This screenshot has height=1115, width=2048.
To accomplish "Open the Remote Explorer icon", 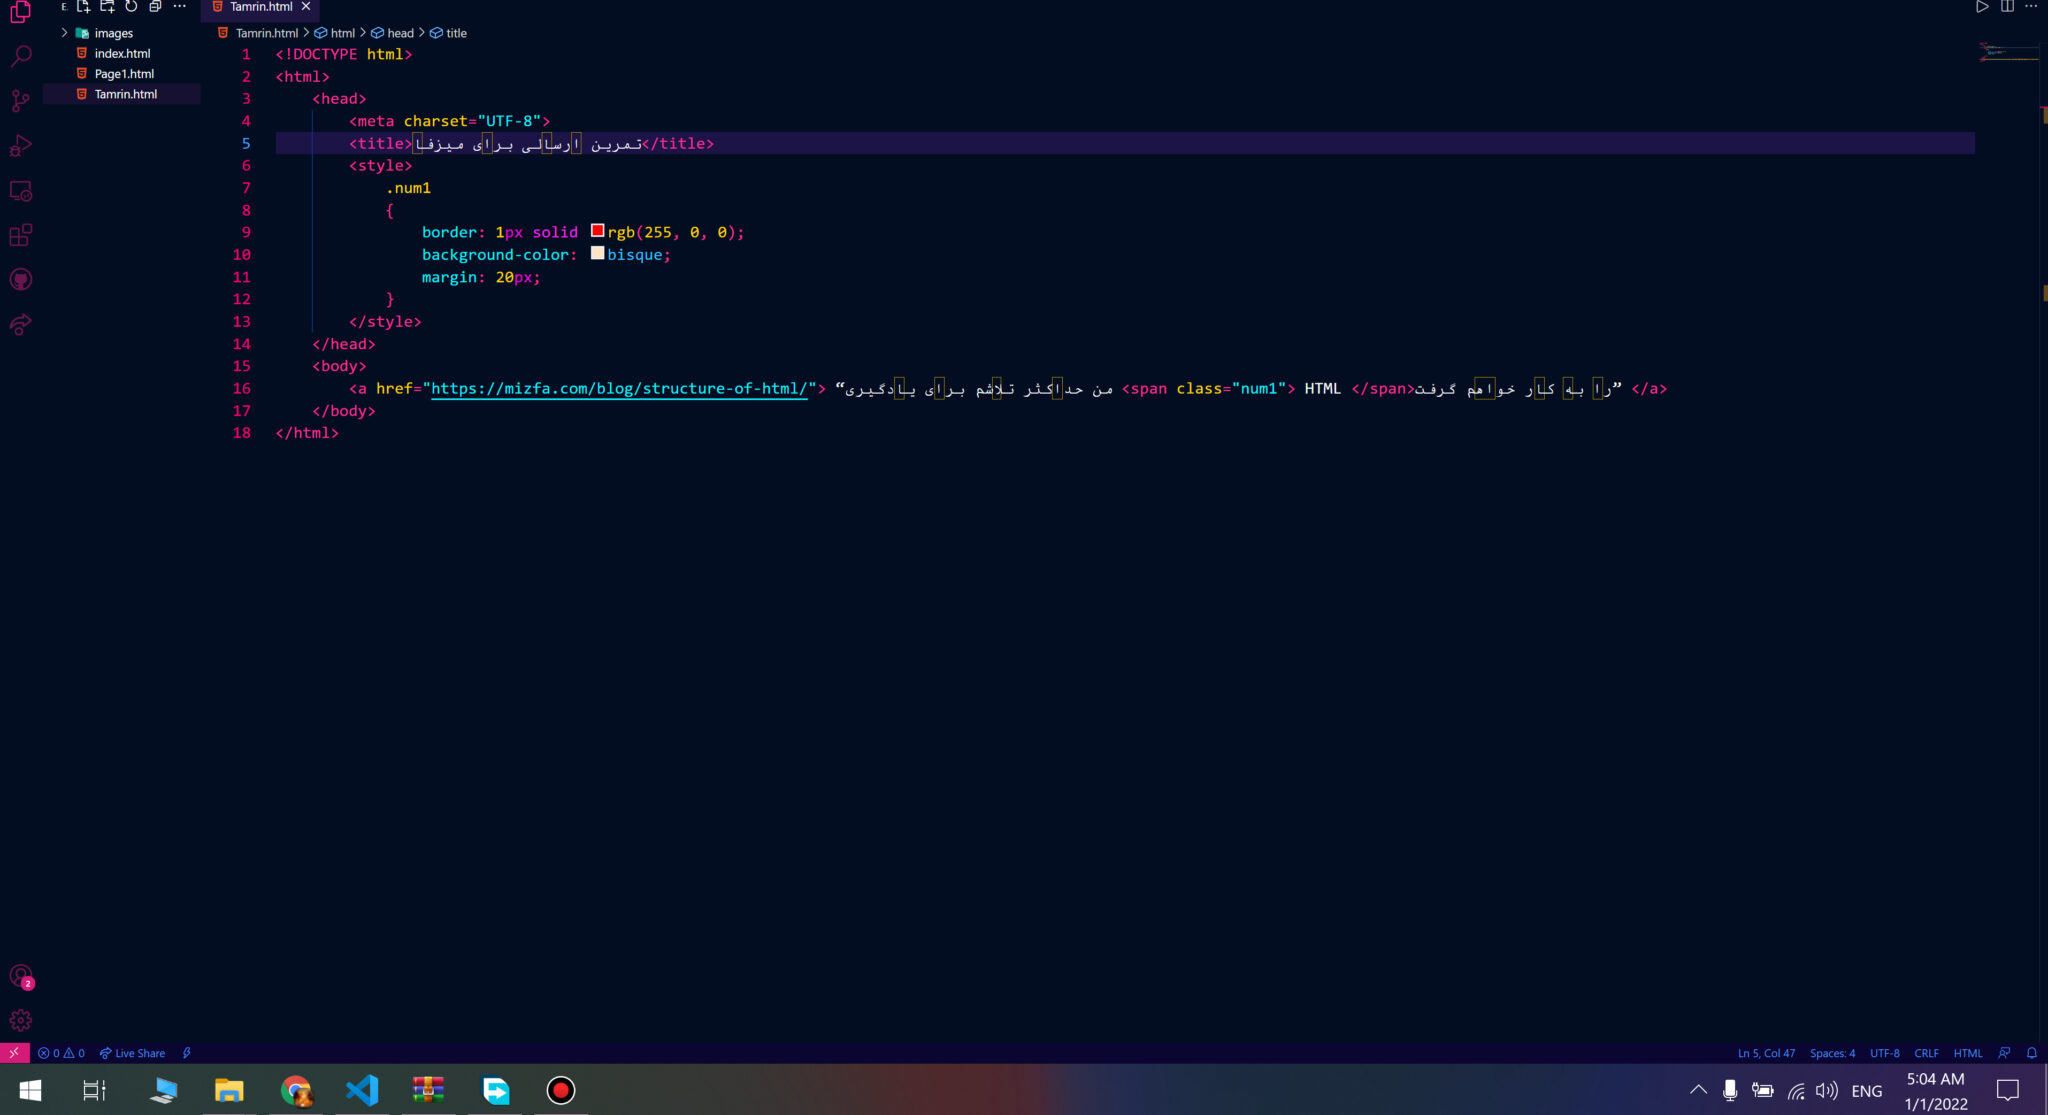I will click(x=20, y=190).
